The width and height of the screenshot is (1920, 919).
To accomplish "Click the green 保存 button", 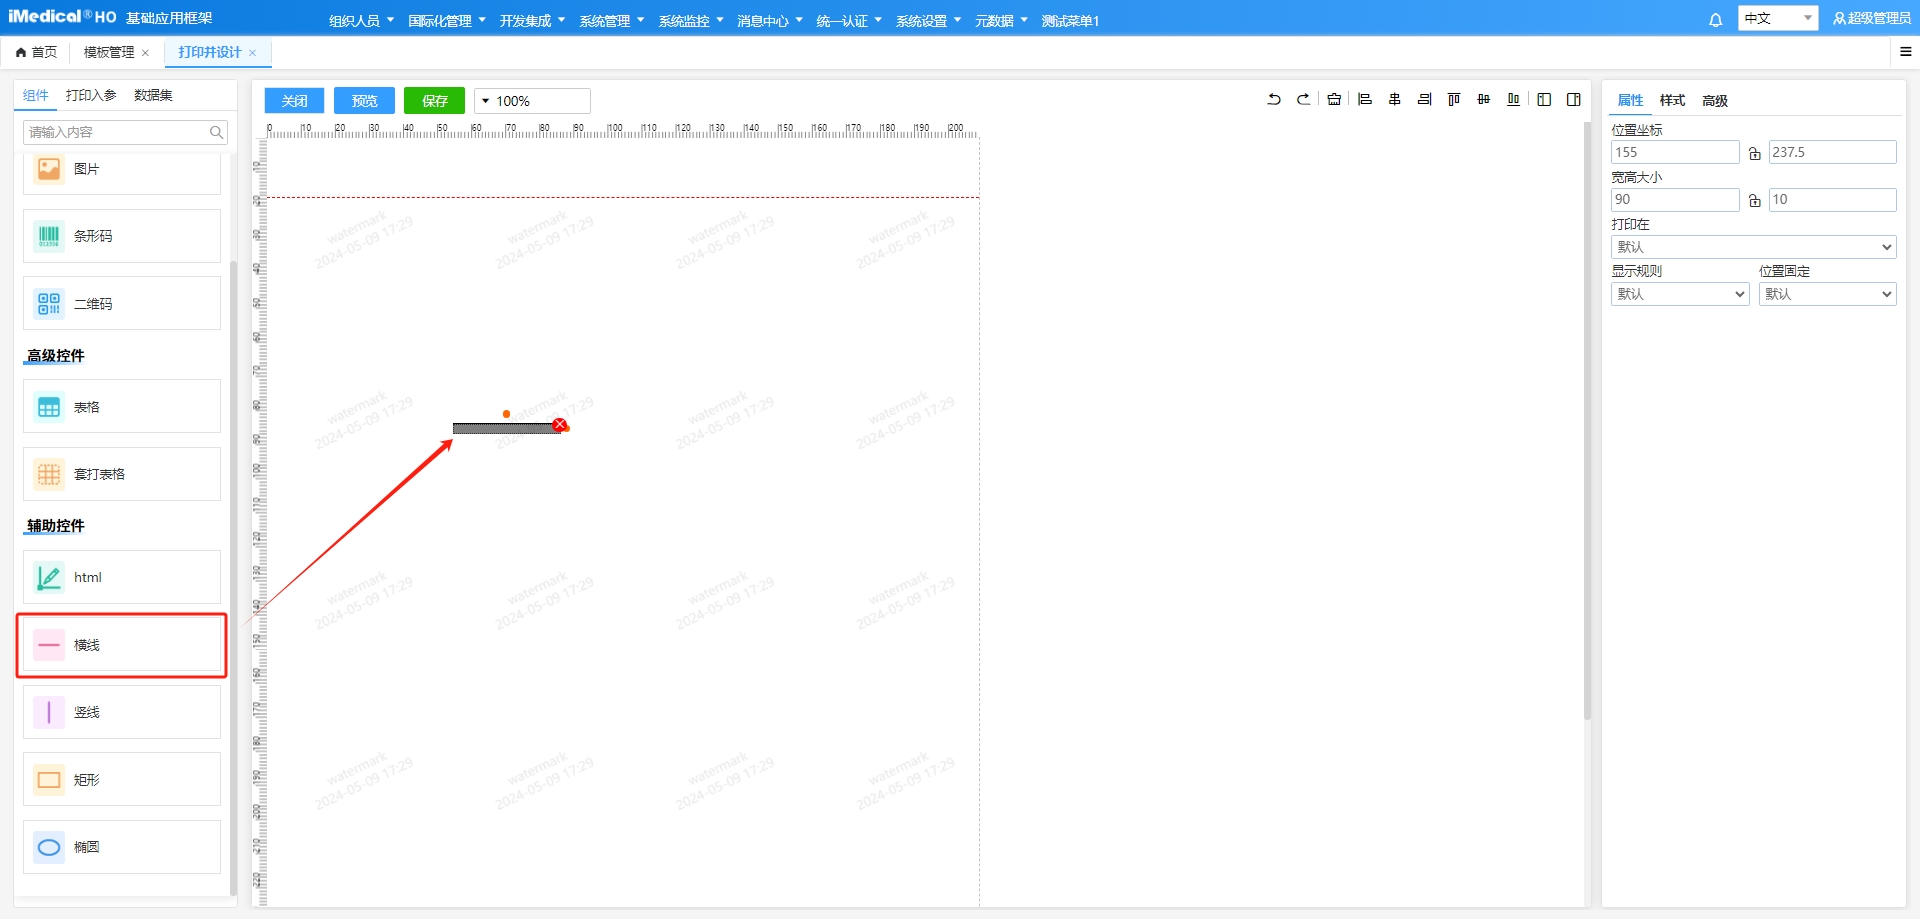I will tap(434, 101).
